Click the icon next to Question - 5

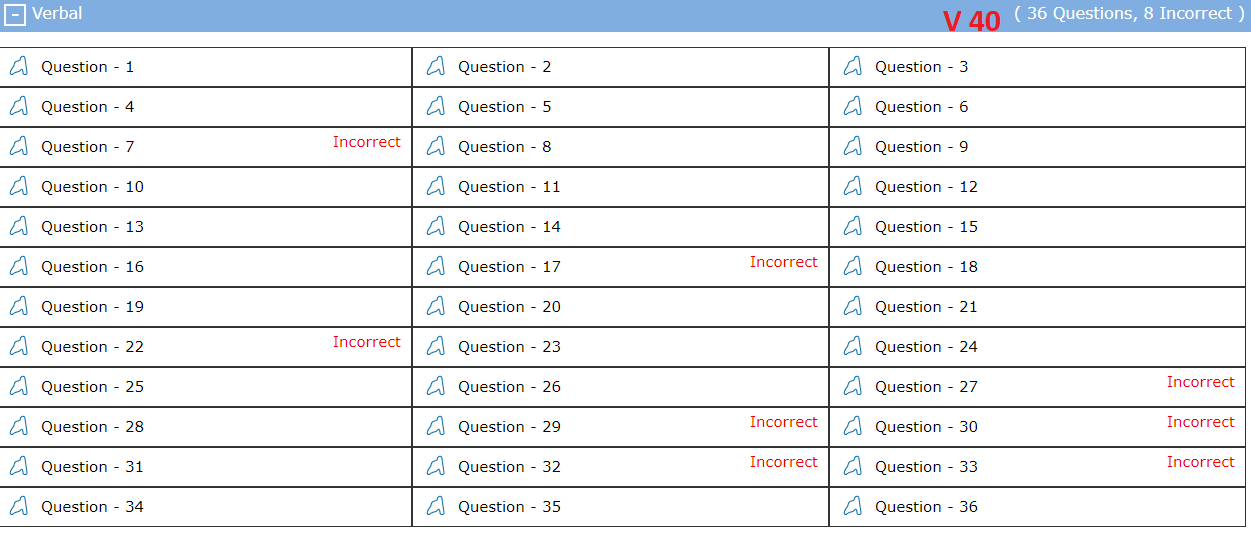tap(435, 107)
